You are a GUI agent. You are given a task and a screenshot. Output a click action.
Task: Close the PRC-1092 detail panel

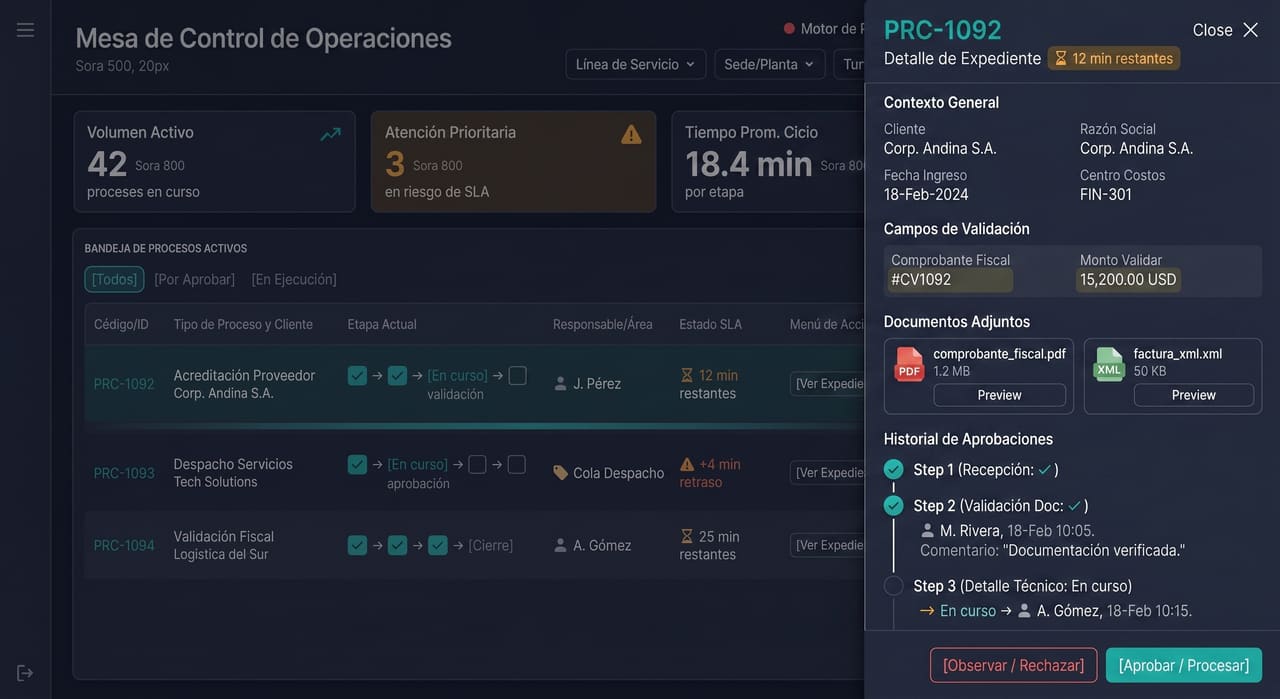(1226, 30)
